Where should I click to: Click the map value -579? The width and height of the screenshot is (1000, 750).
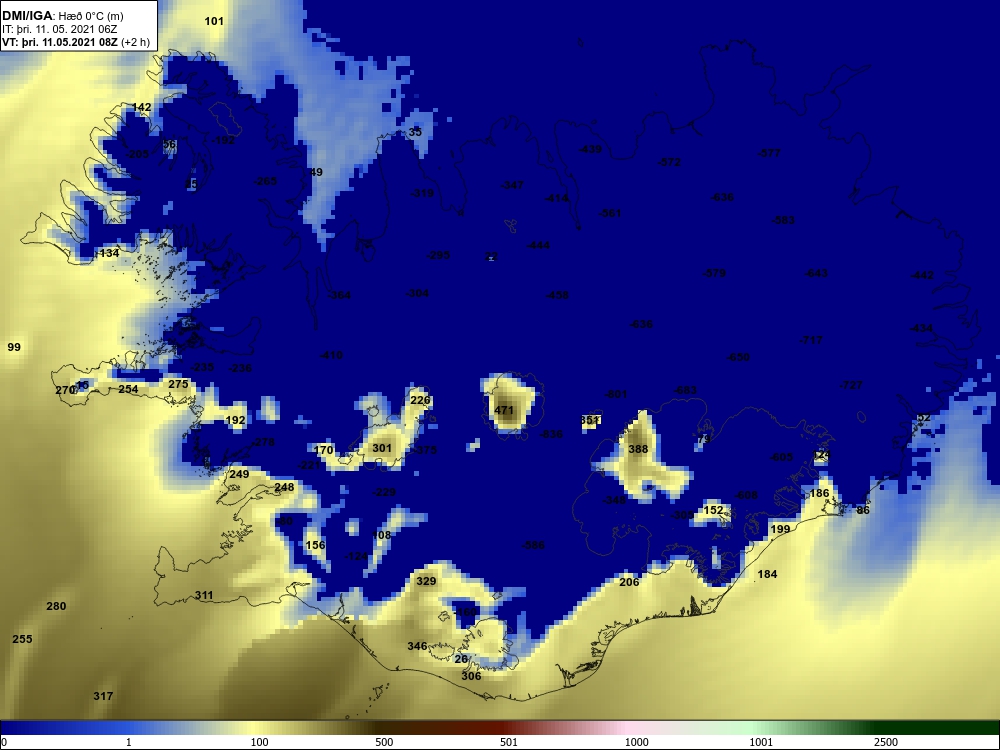tap(714, 273)
